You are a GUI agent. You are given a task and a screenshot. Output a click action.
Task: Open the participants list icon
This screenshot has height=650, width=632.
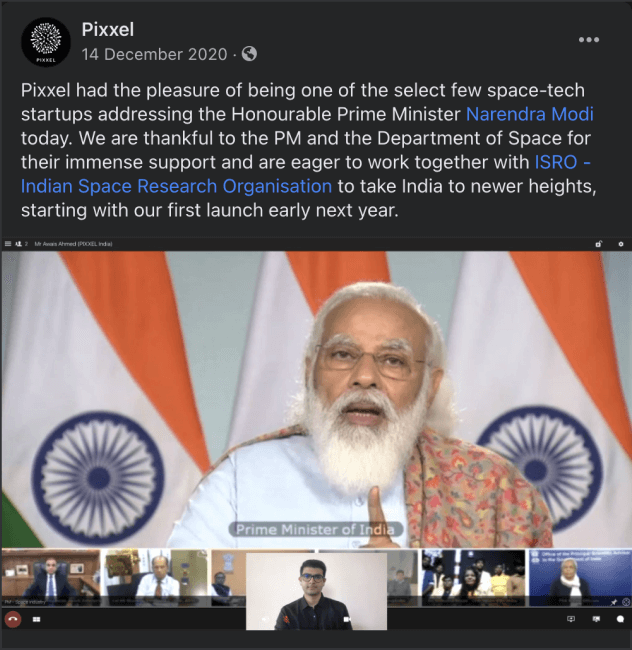[19, 244]
